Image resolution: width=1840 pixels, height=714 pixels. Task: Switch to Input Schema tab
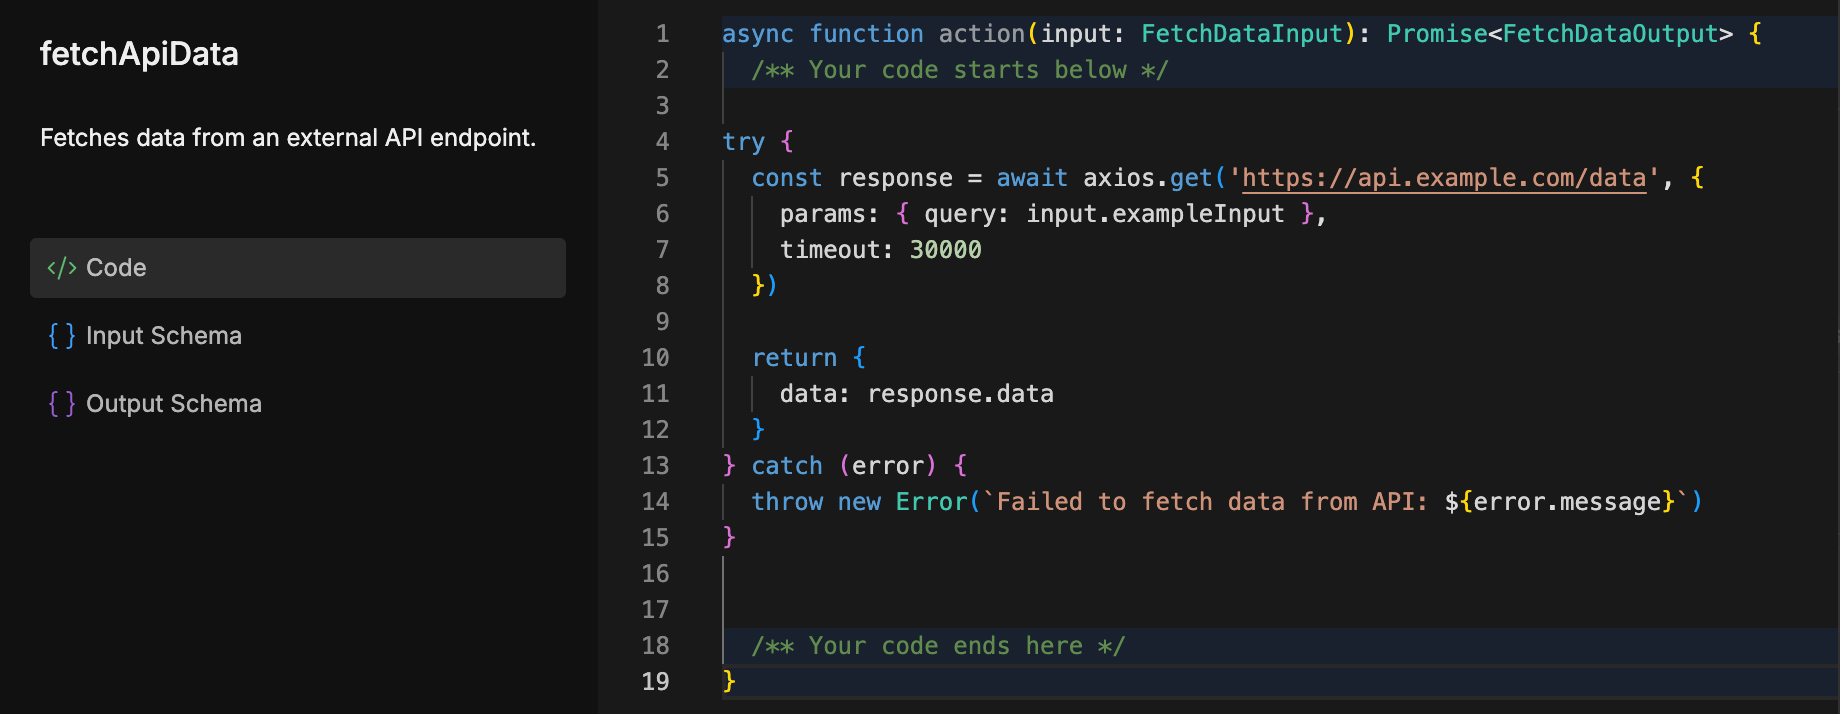click(x=298, y=336)
